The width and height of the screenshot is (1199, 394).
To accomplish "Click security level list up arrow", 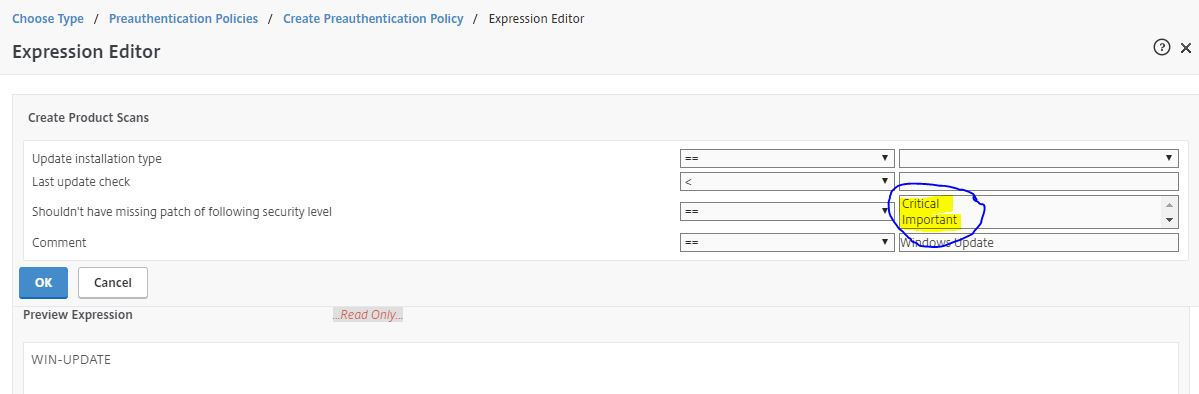I will click(x=1169, y=204).
